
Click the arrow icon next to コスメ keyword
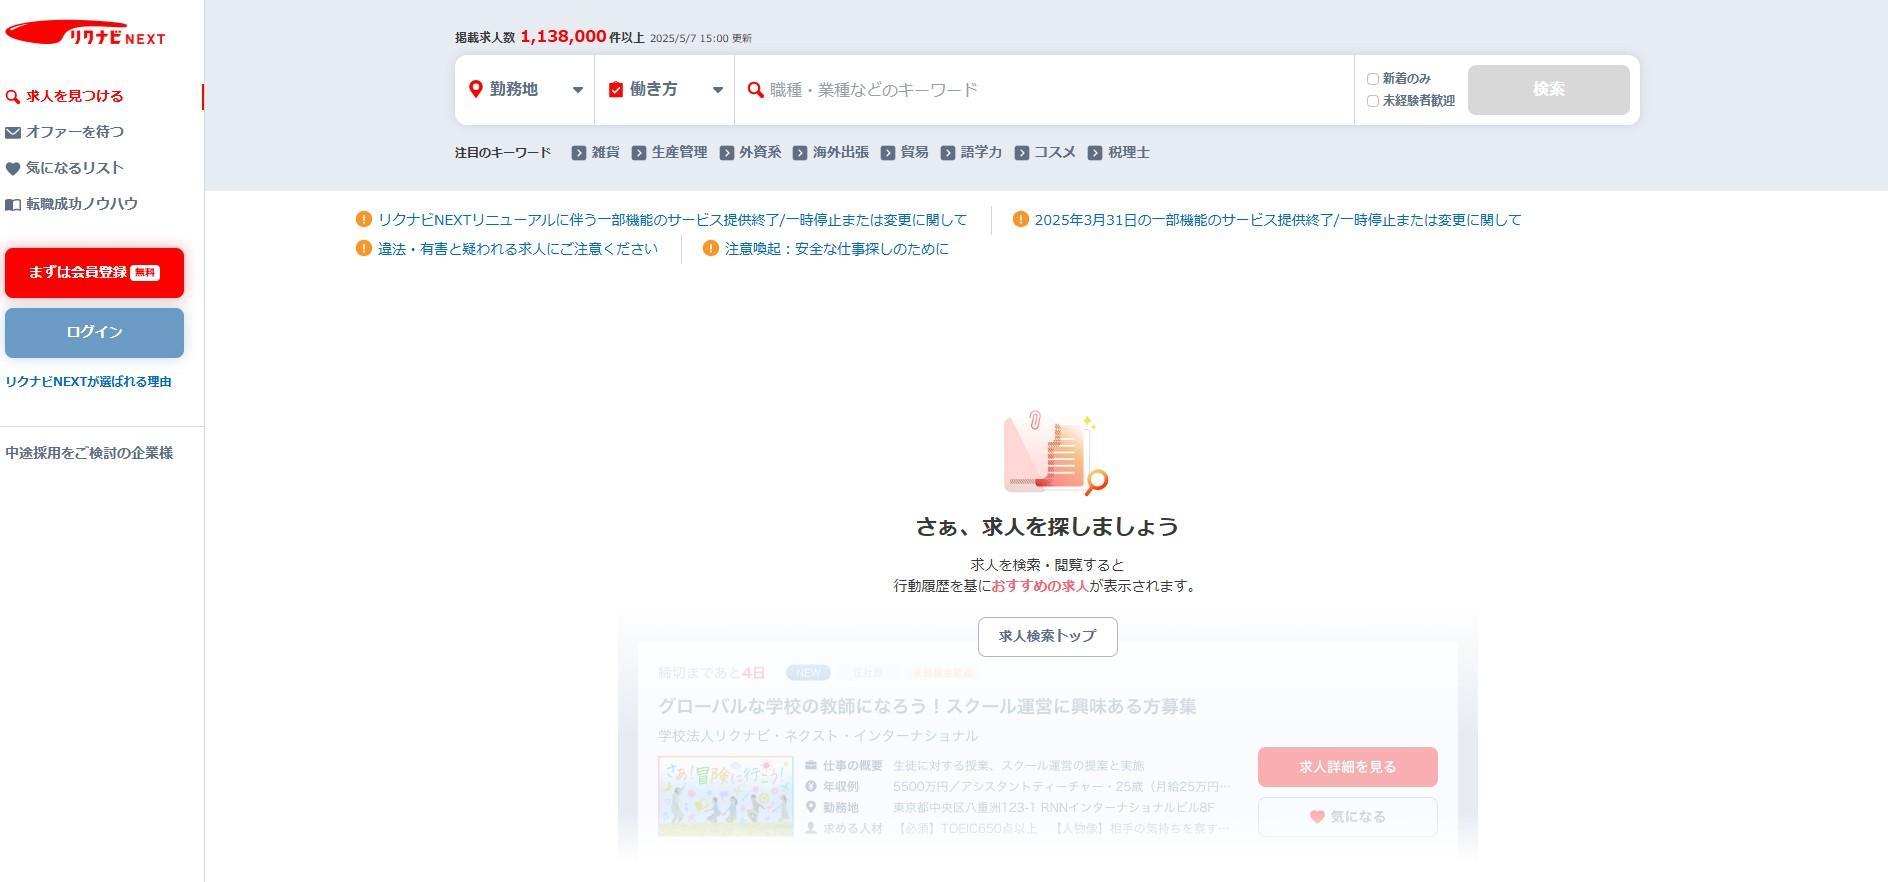coord(1021,153)
